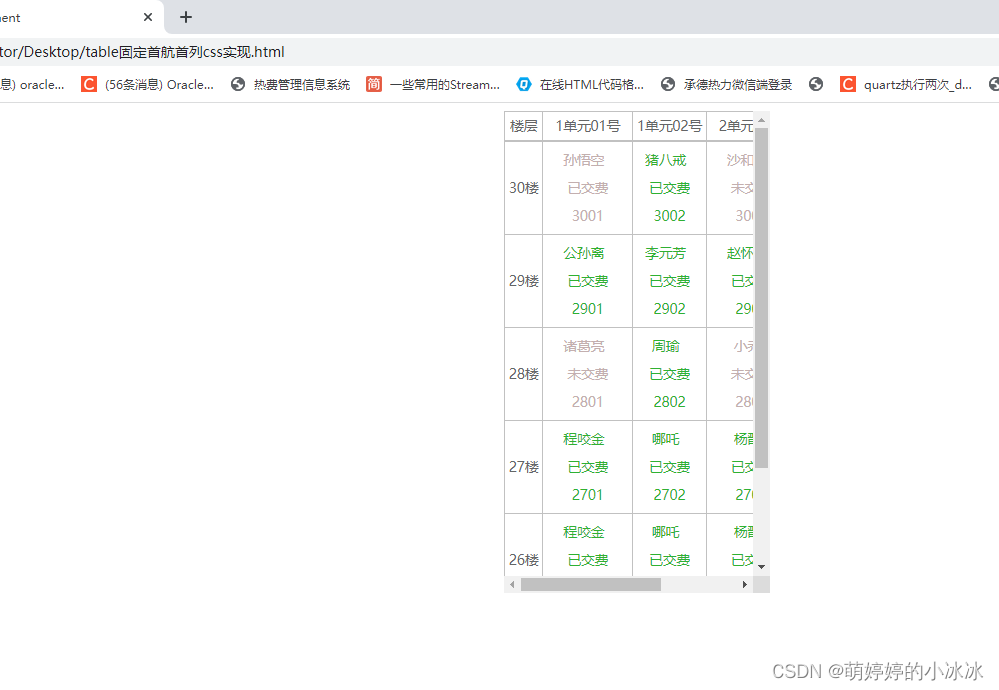Click the horizontal scrollbar right arrow
This screenshot has height=690, width=999.
(745, 584)
